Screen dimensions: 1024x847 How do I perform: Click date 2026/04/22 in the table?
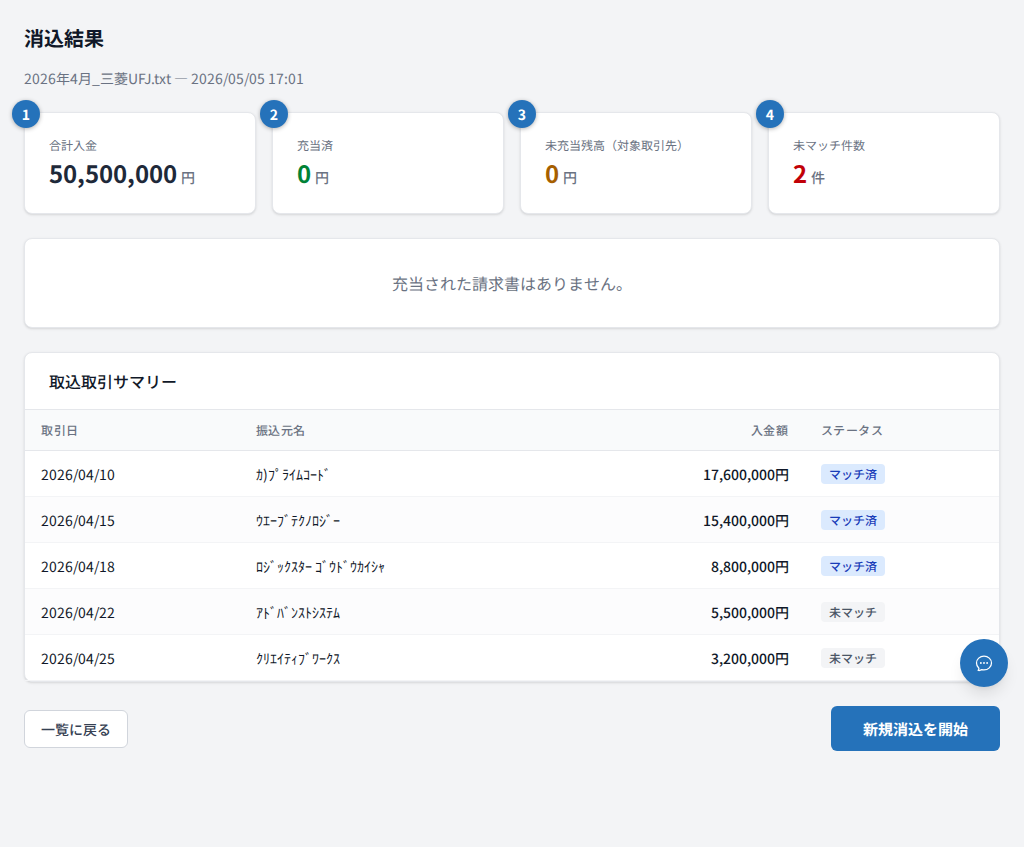click(78, 613)
